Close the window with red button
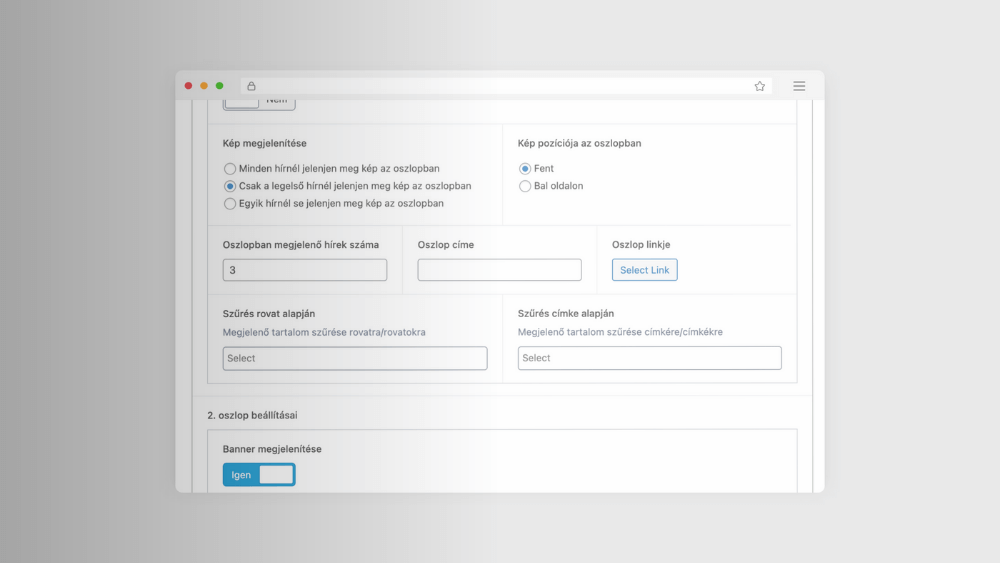1000x563 pixels. tap(188, 85)
